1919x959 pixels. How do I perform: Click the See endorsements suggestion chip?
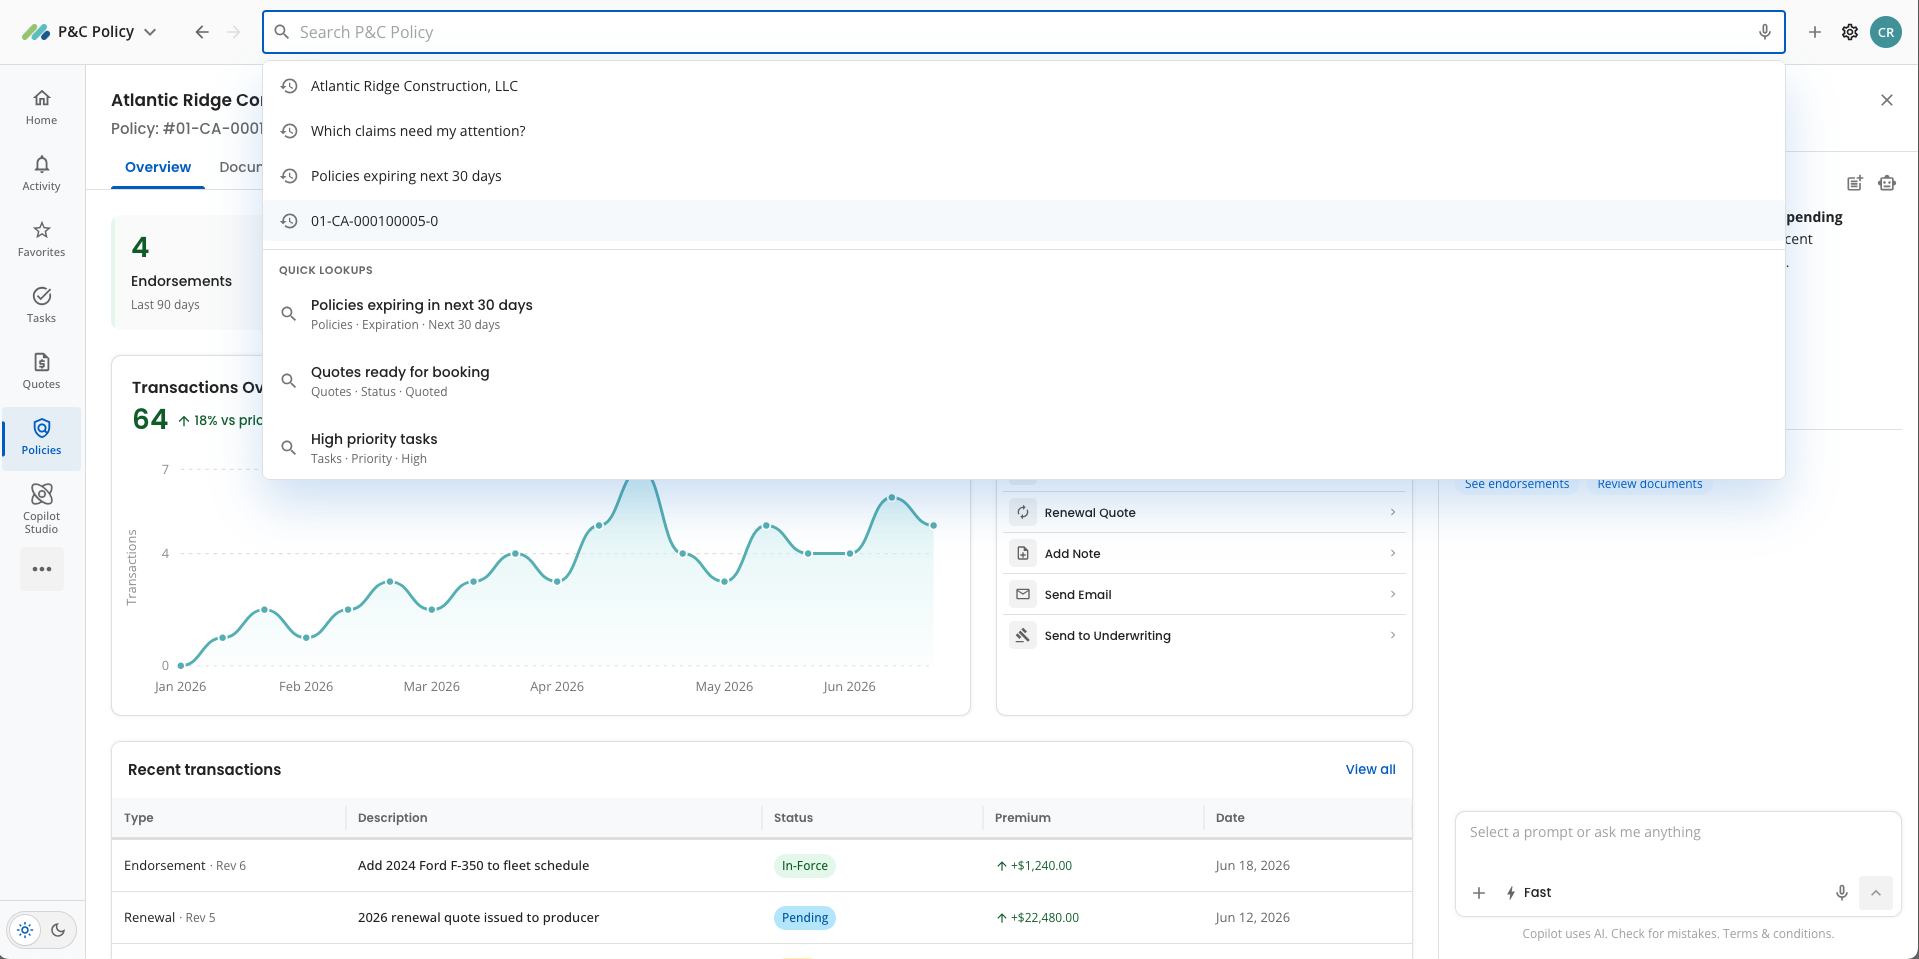click(x=1517, y=484)
